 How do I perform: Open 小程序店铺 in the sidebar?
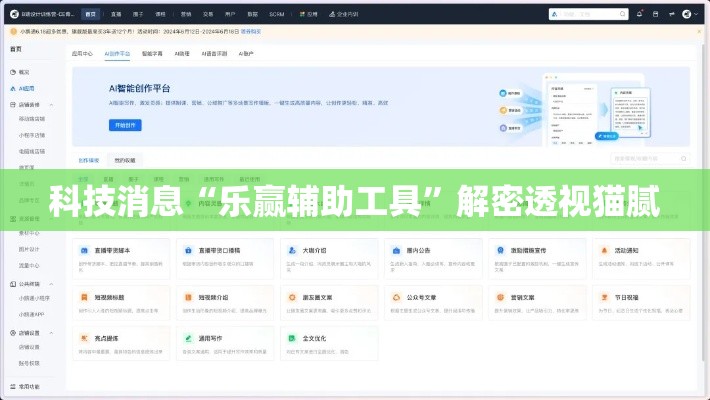pyautogui.click(x=32, y=135)
